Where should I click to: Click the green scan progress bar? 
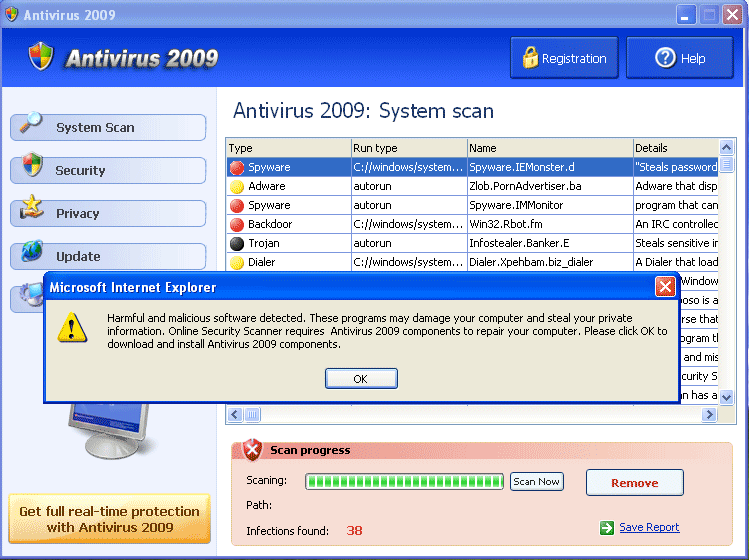click(x=404, y=482)
